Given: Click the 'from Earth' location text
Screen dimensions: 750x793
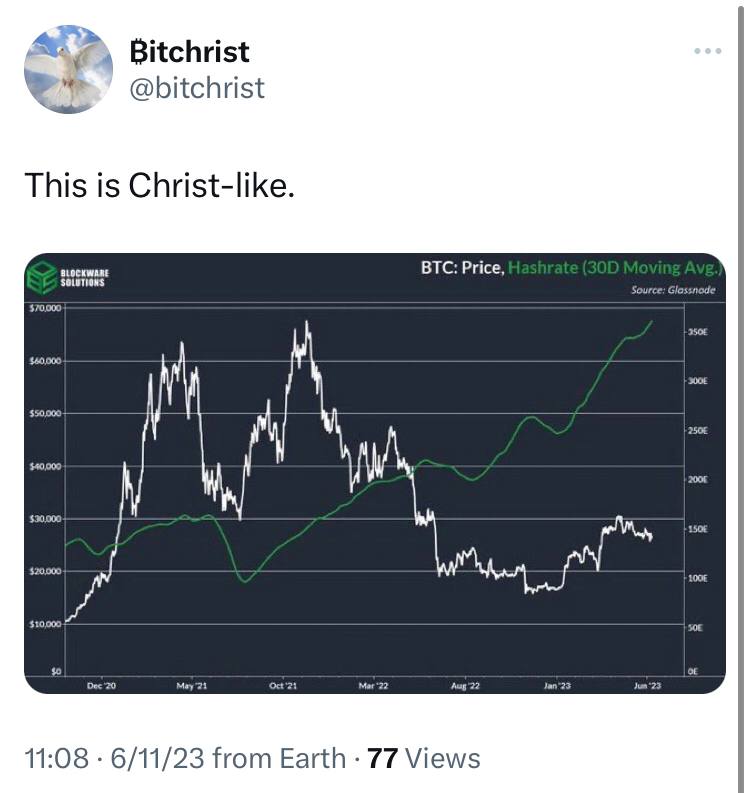Looking at the screenshot, I should tap(279, 758).
